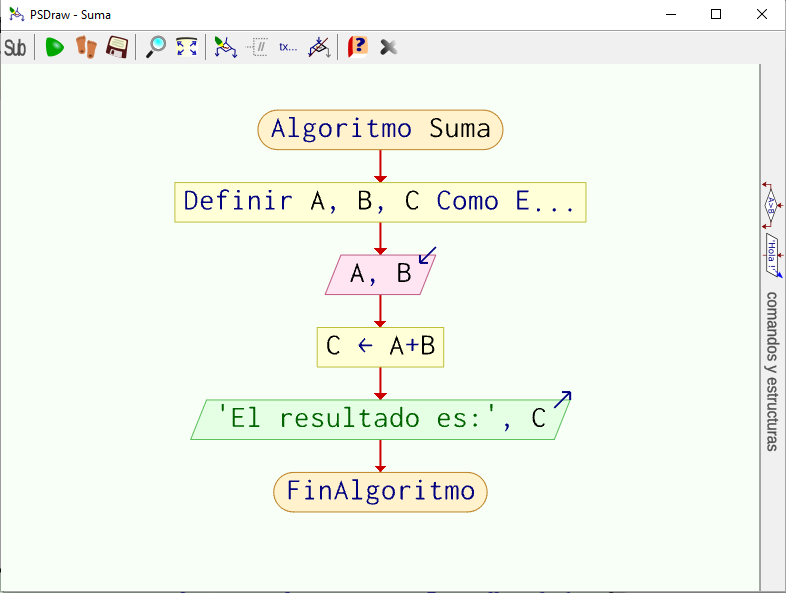Click the A>B conditional icon in side panel
The height and width of the screenshot is (593, 786).
coord(772,206)
